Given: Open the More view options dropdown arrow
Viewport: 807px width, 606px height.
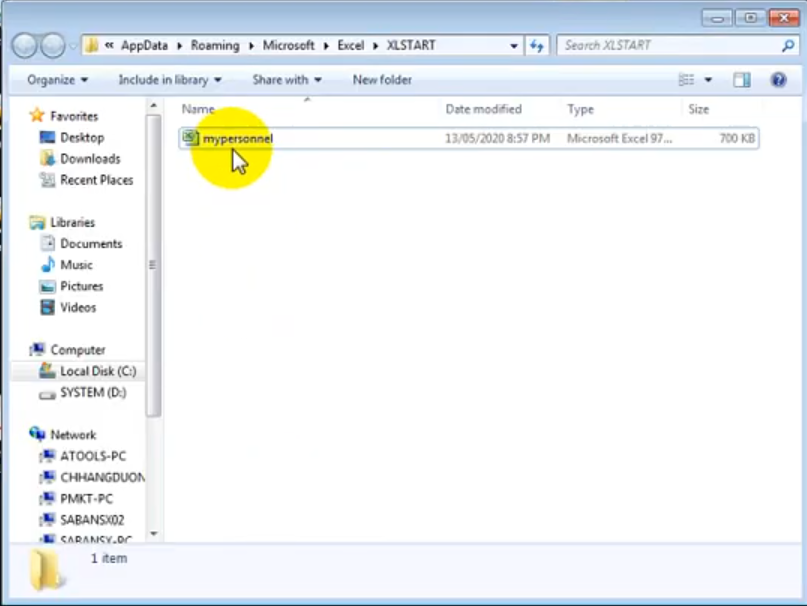Looking at the screenshot, I should coord(708,80).
